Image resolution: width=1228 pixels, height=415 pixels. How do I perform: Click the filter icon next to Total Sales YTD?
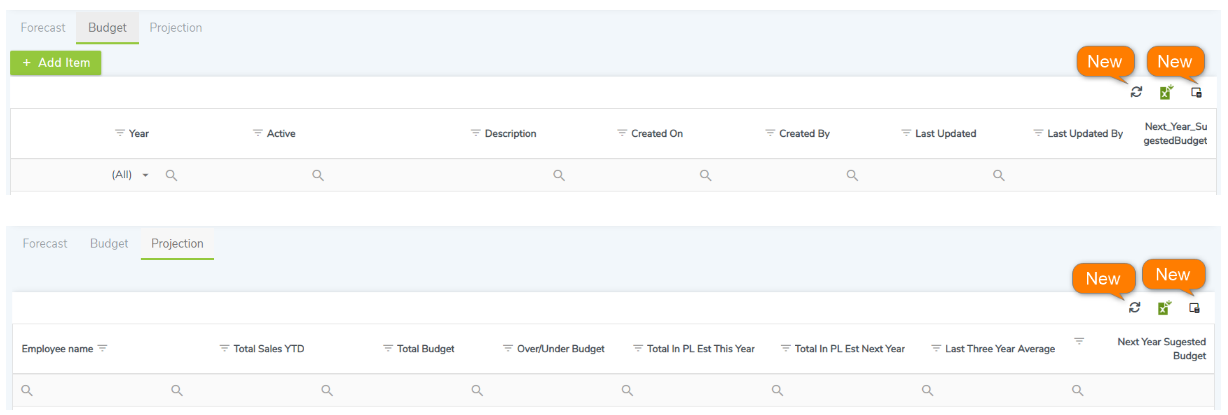click(224, 348)
